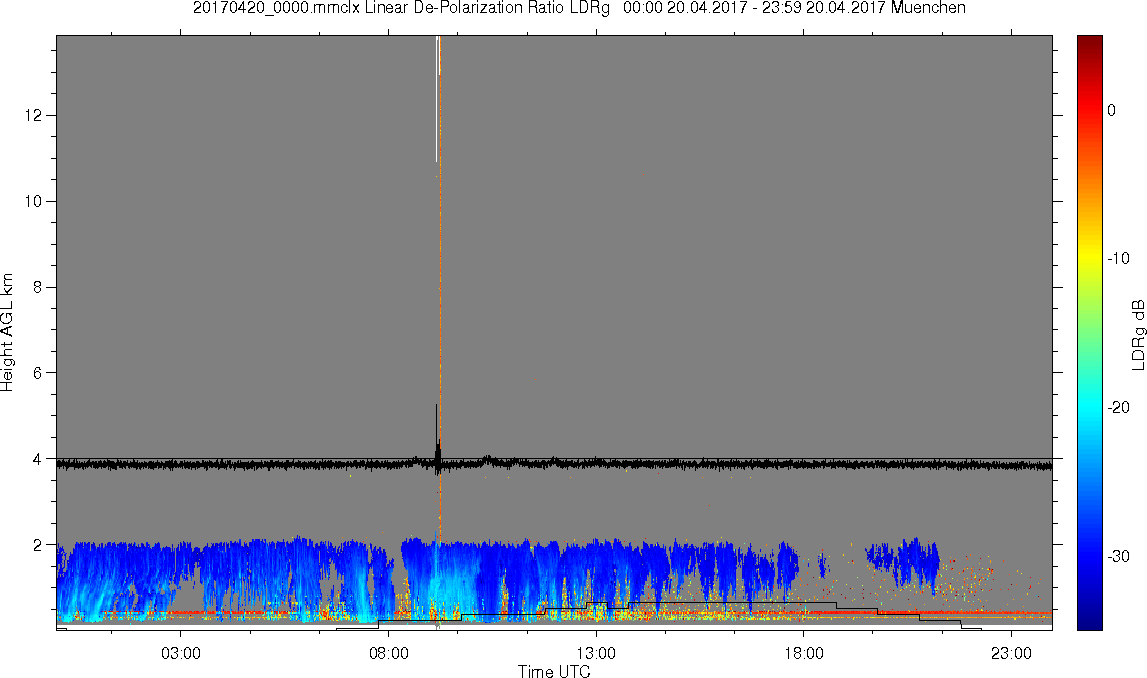This screenshot has height=678, width=1147.
Task: Click the height tick label 6
Action: point(38,373)
